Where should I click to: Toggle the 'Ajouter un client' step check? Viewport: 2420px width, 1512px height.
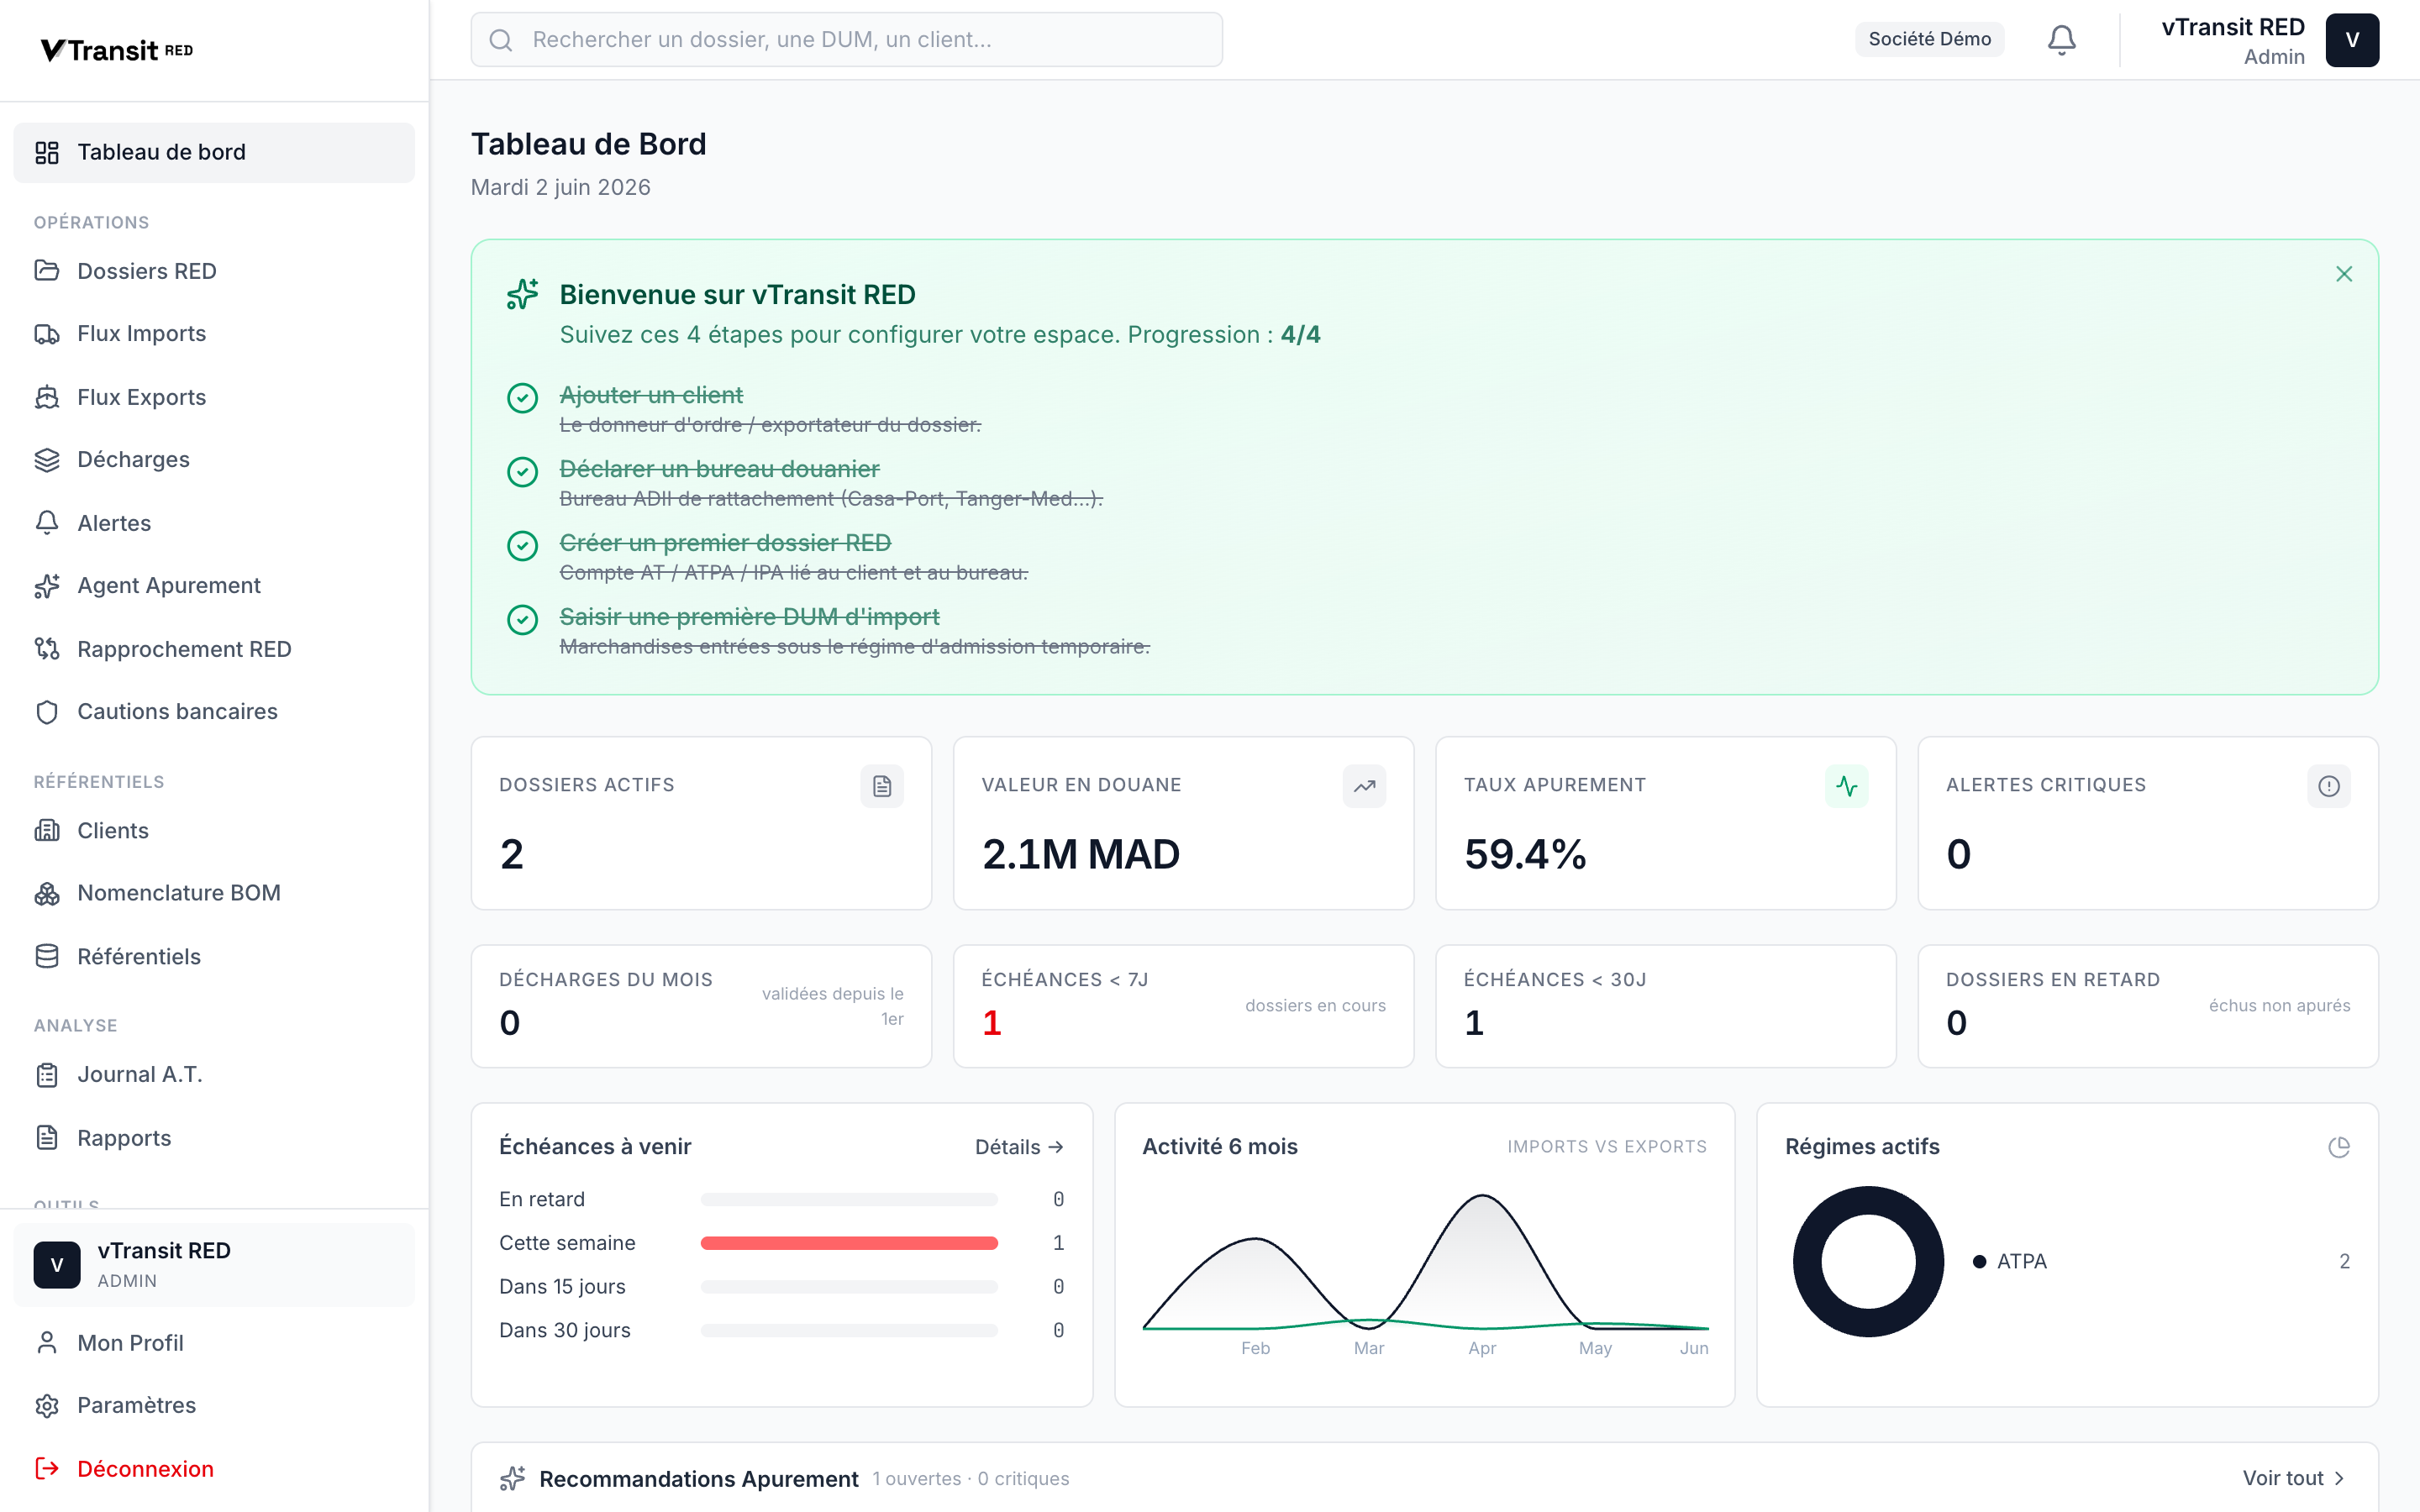tap(523, 398)
